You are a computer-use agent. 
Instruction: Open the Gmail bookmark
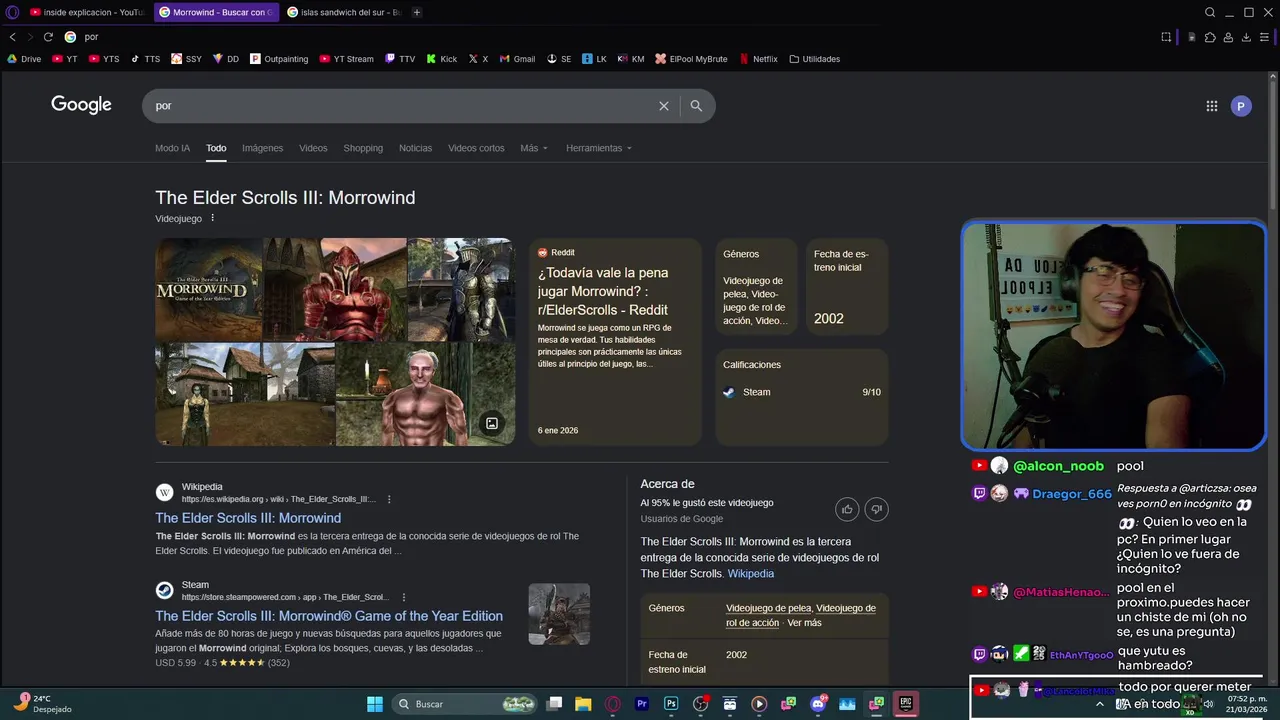[x=517, y=59]
